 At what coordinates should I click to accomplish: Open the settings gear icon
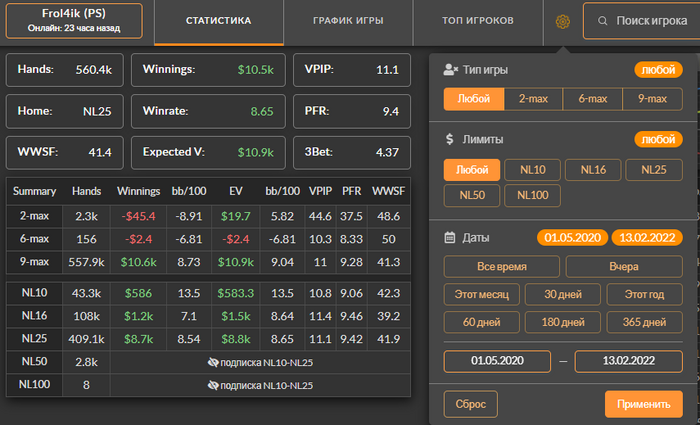click(562, 21)
